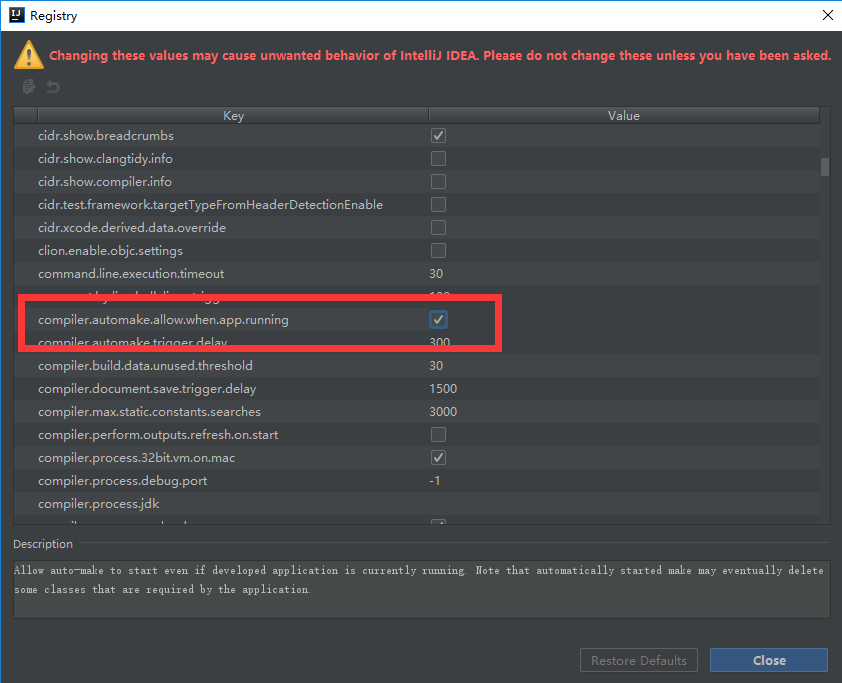
Task: Select the compiler.automake.allow.when.app.running key
Action: point(163,320)
